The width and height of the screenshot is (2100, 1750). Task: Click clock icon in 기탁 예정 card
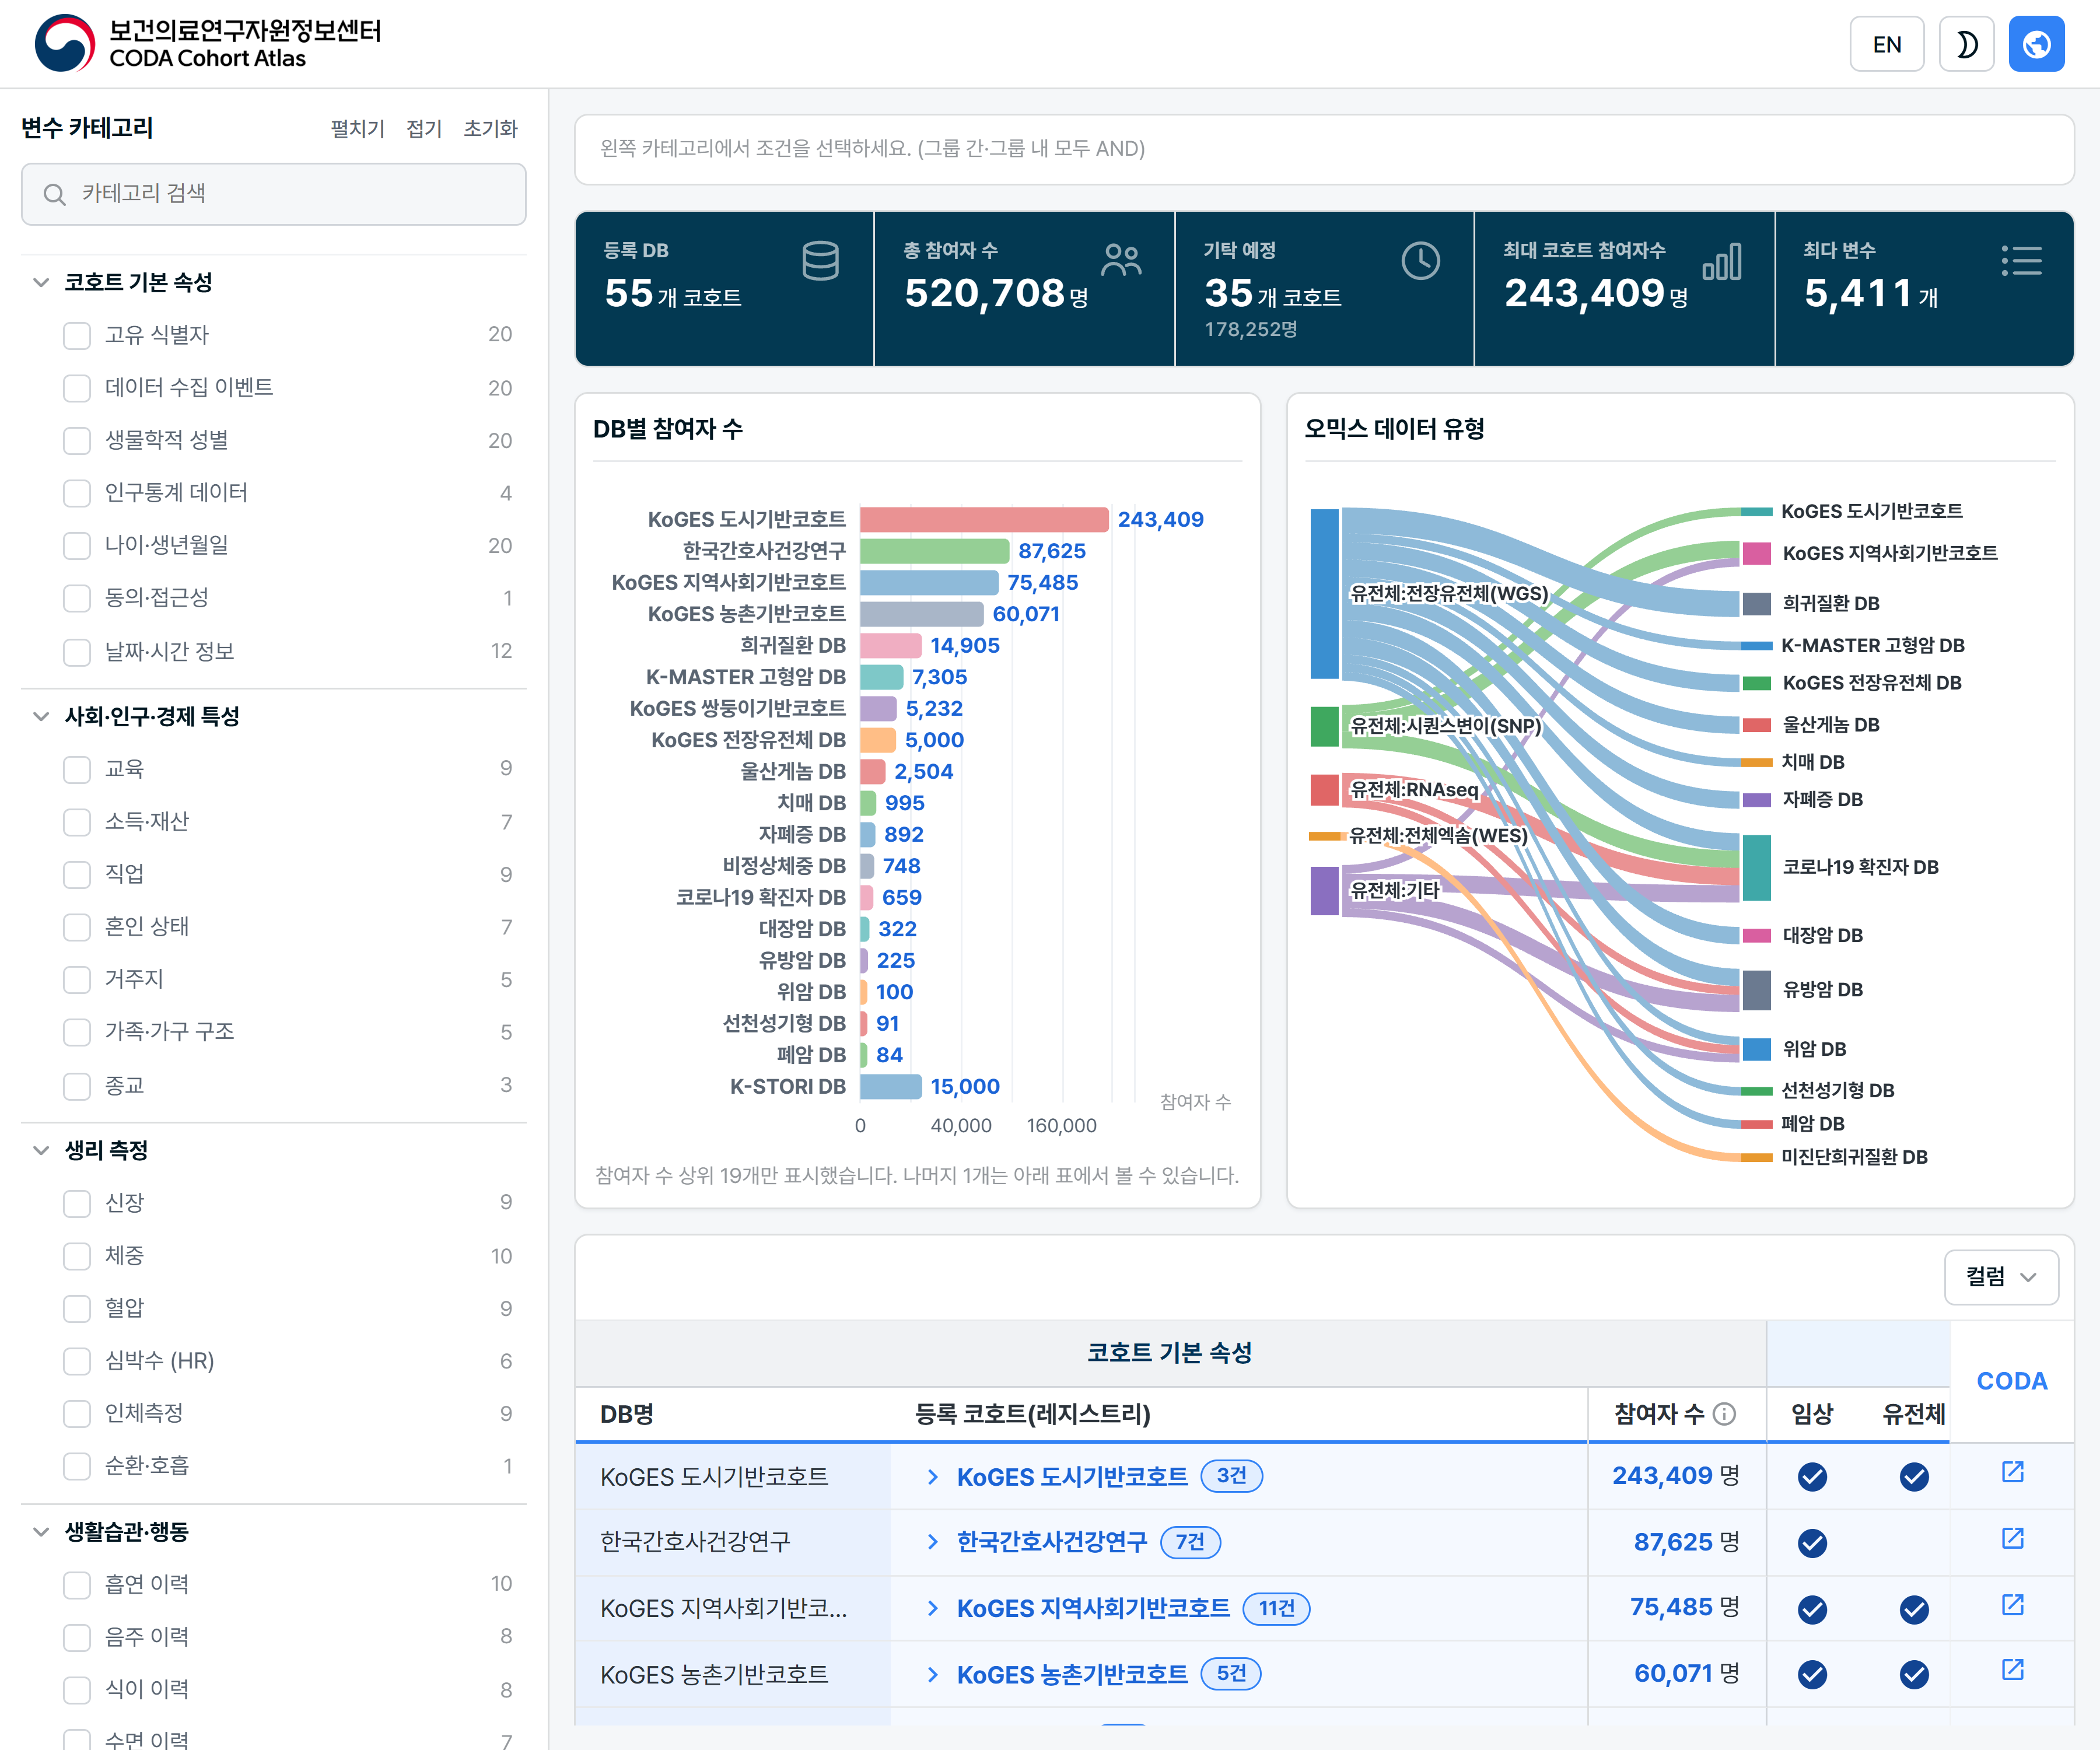(1420, 261)
